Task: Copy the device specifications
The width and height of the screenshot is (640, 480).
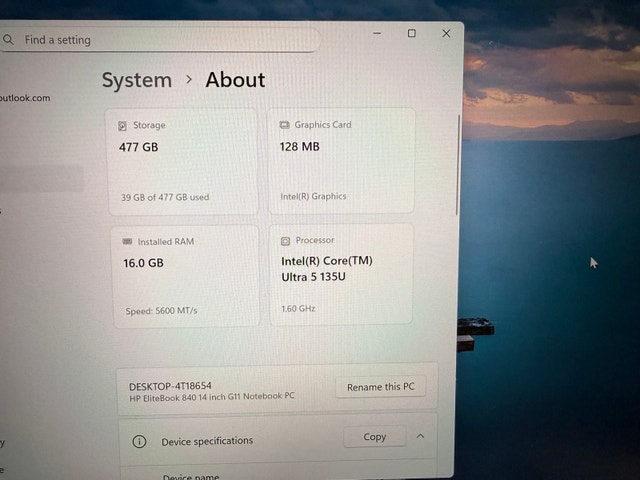Action: point(375,437)
